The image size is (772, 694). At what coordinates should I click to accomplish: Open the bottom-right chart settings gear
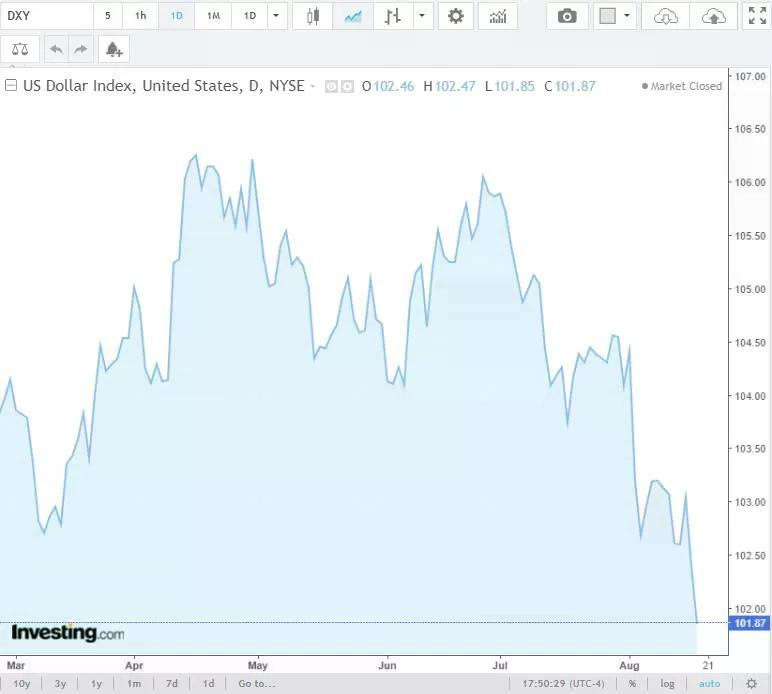click(x=751, y=684)
